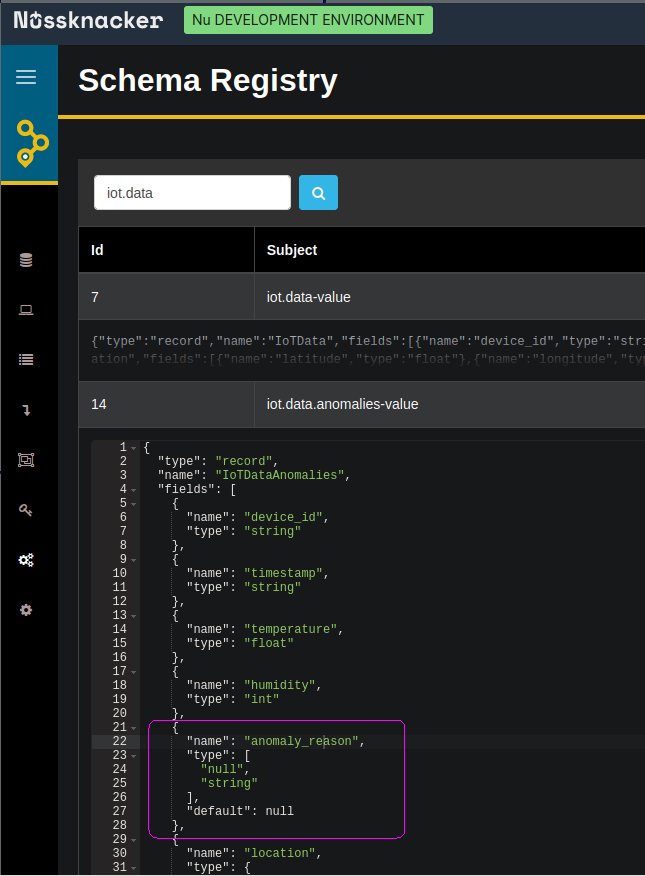Open the hamburger menu icon
Viewport: 645px width, 876px height.
pyautogui.click(x=26, y=77)
